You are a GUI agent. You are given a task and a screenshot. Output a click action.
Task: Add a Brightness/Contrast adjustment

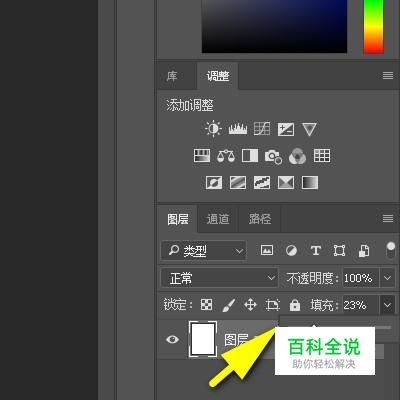click(x=213, y=129)
